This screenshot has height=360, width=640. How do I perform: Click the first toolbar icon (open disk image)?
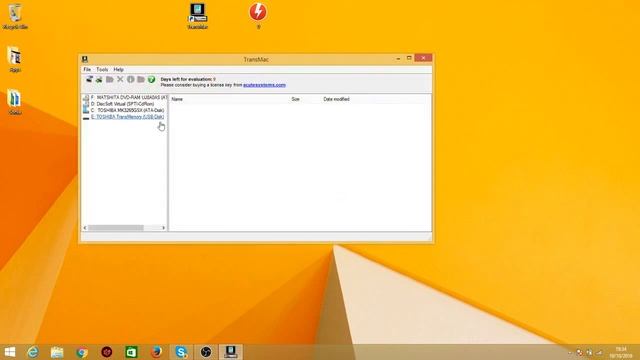click(89, 79)
